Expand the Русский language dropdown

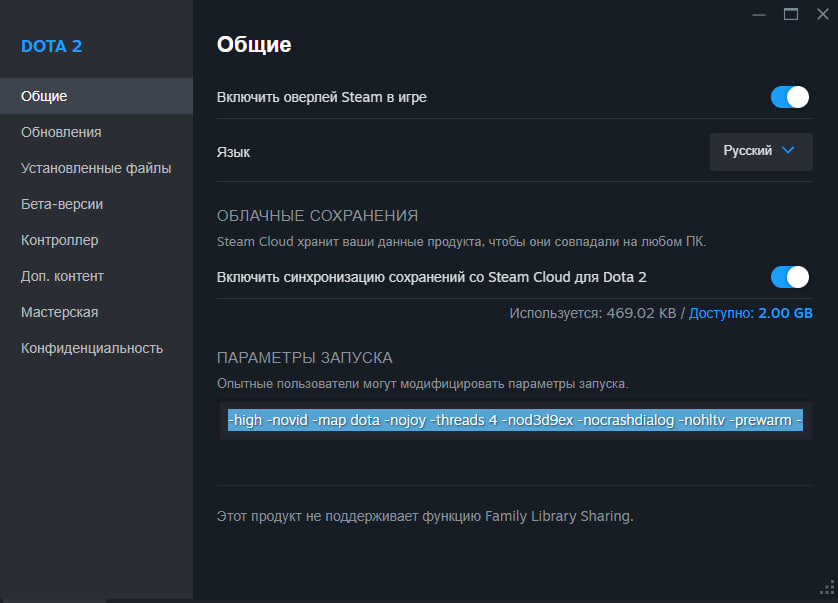click(x=760, y=151)
